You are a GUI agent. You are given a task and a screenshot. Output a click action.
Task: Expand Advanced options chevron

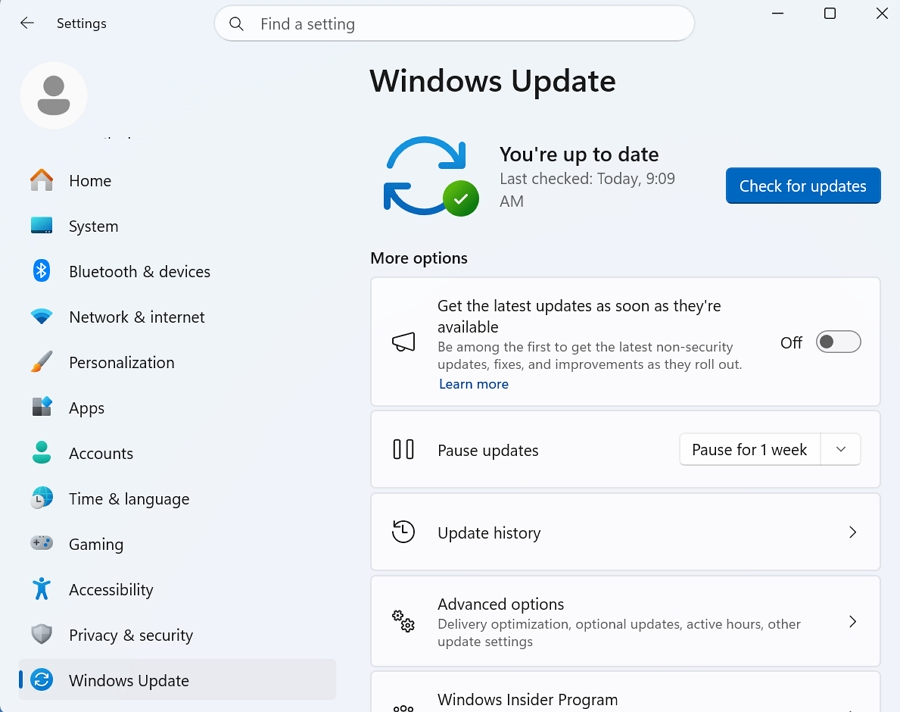click(x=852, y=621)
